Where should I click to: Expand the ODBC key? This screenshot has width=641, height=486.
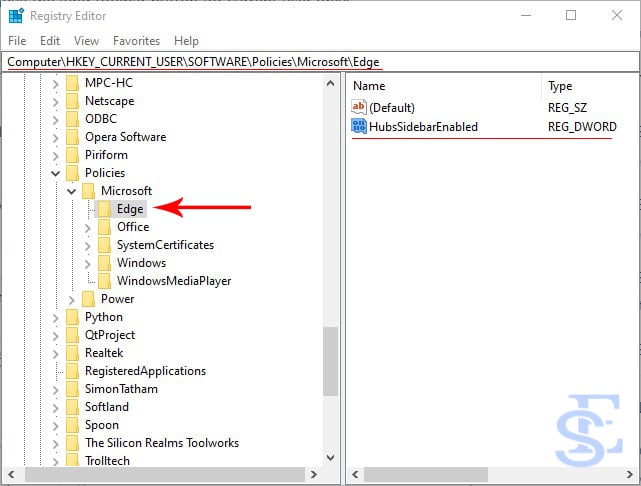[x=56, y=120]
